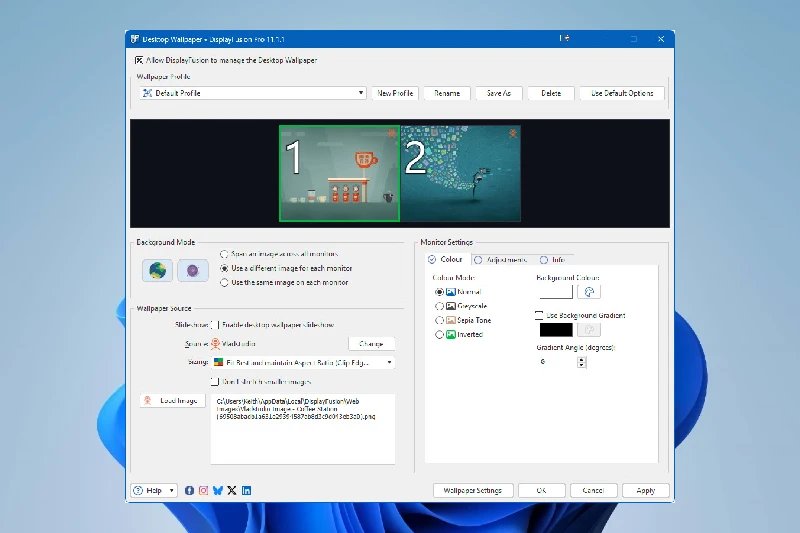Viewport: 800px width, 533px height.
Task: Select the Inverted radio button
Action: [439, 335]
